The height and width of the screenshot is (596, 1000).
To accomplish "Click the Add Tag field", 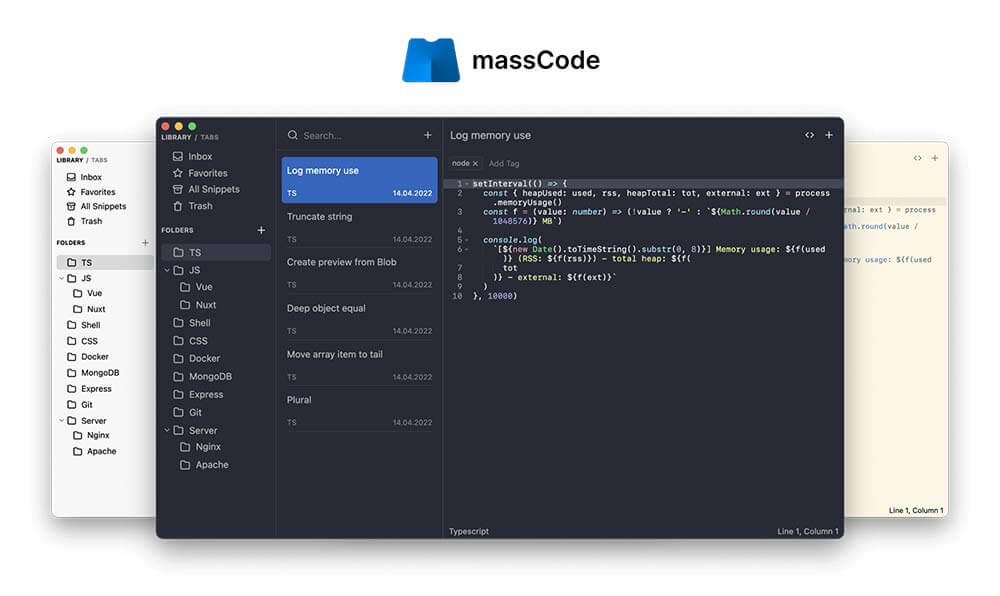I will 504,164.
